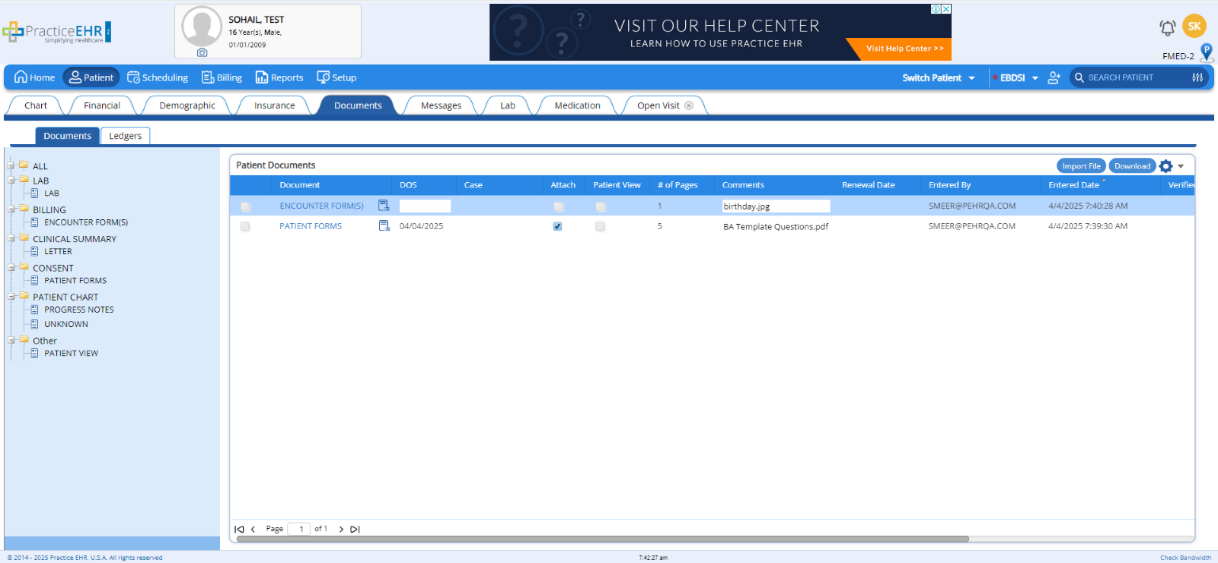Open the Billing menu
The image size is (1218, 563).
pos(222,77)
